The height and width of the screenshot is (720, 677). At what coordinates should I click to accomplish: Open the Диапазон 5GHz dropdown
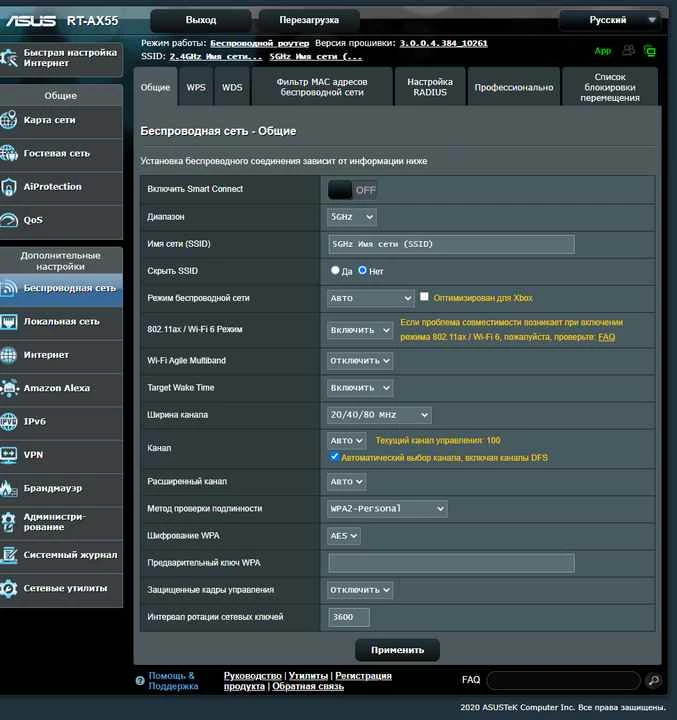click(x=352, y=217)
